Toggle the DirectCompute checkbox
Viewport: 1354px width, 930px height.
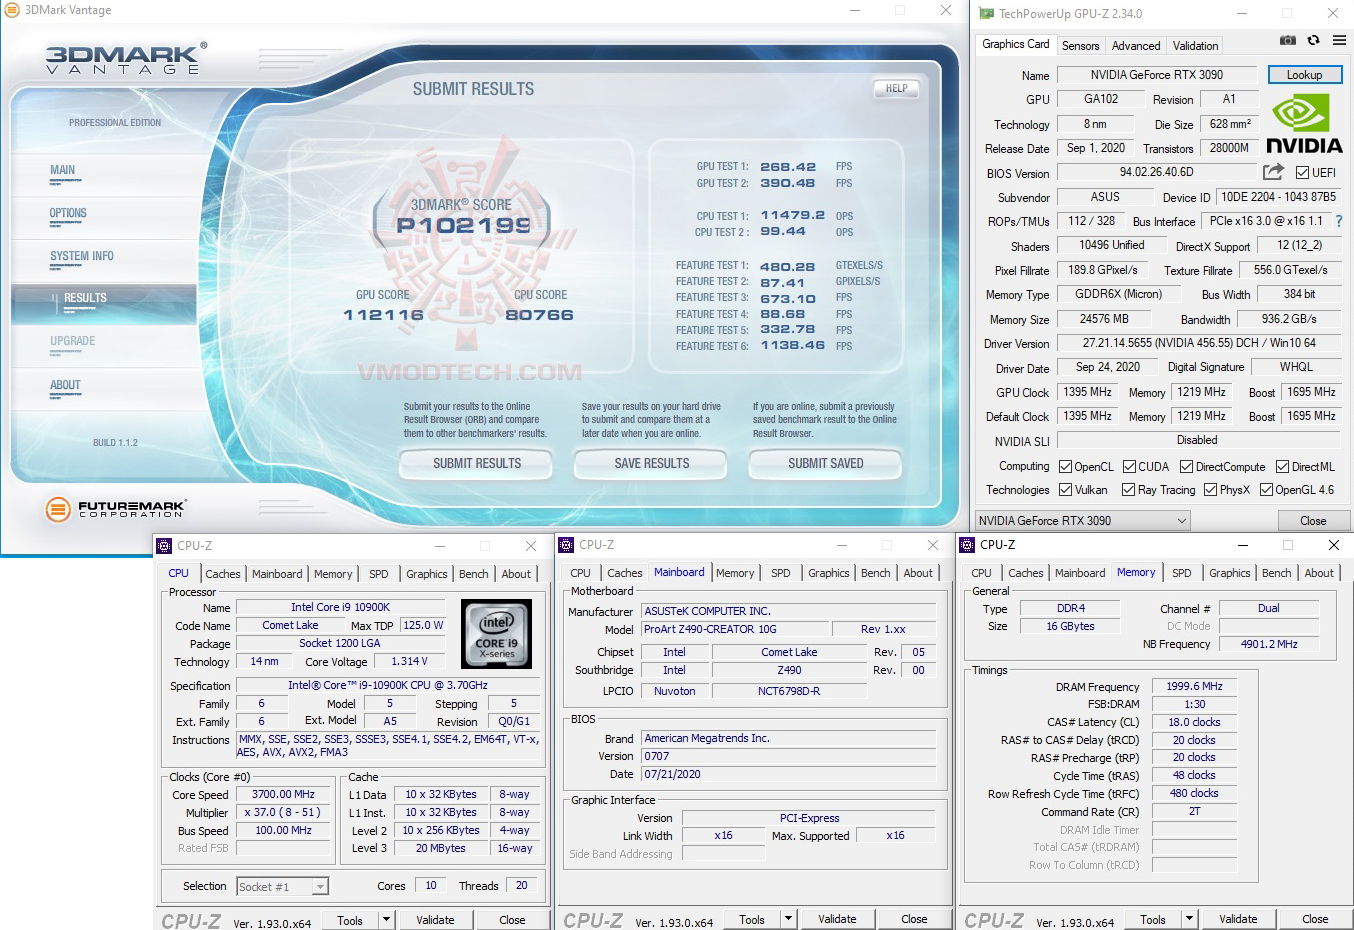(x=1186, y=467)
